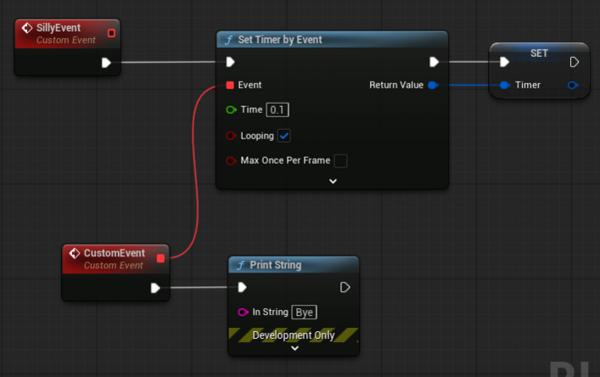Select the CustomEvent node title

114,253
